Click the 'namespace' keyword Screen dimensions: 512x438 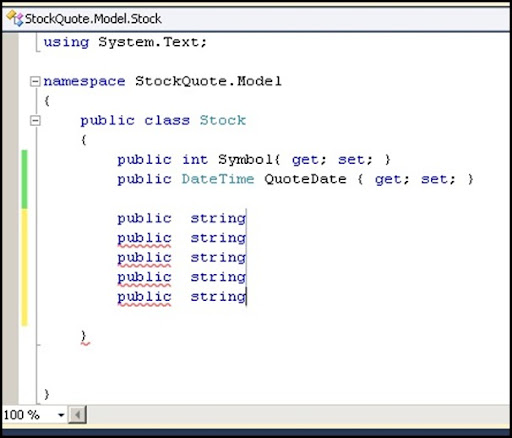coord(84,82)
